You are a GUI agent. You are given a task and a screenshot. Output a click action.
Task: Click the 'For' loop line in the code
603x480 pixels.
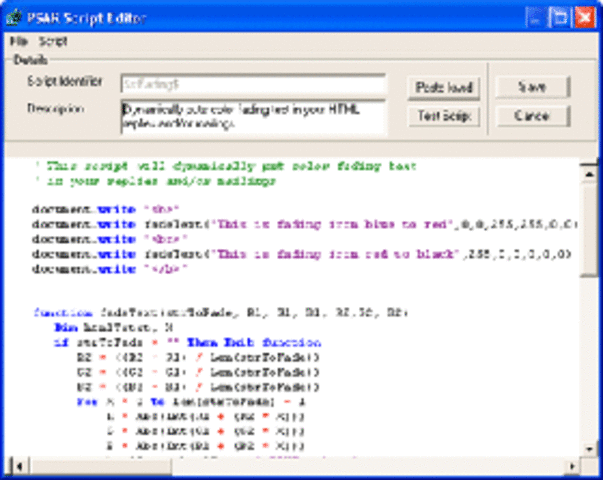click(x=191, y=402)
